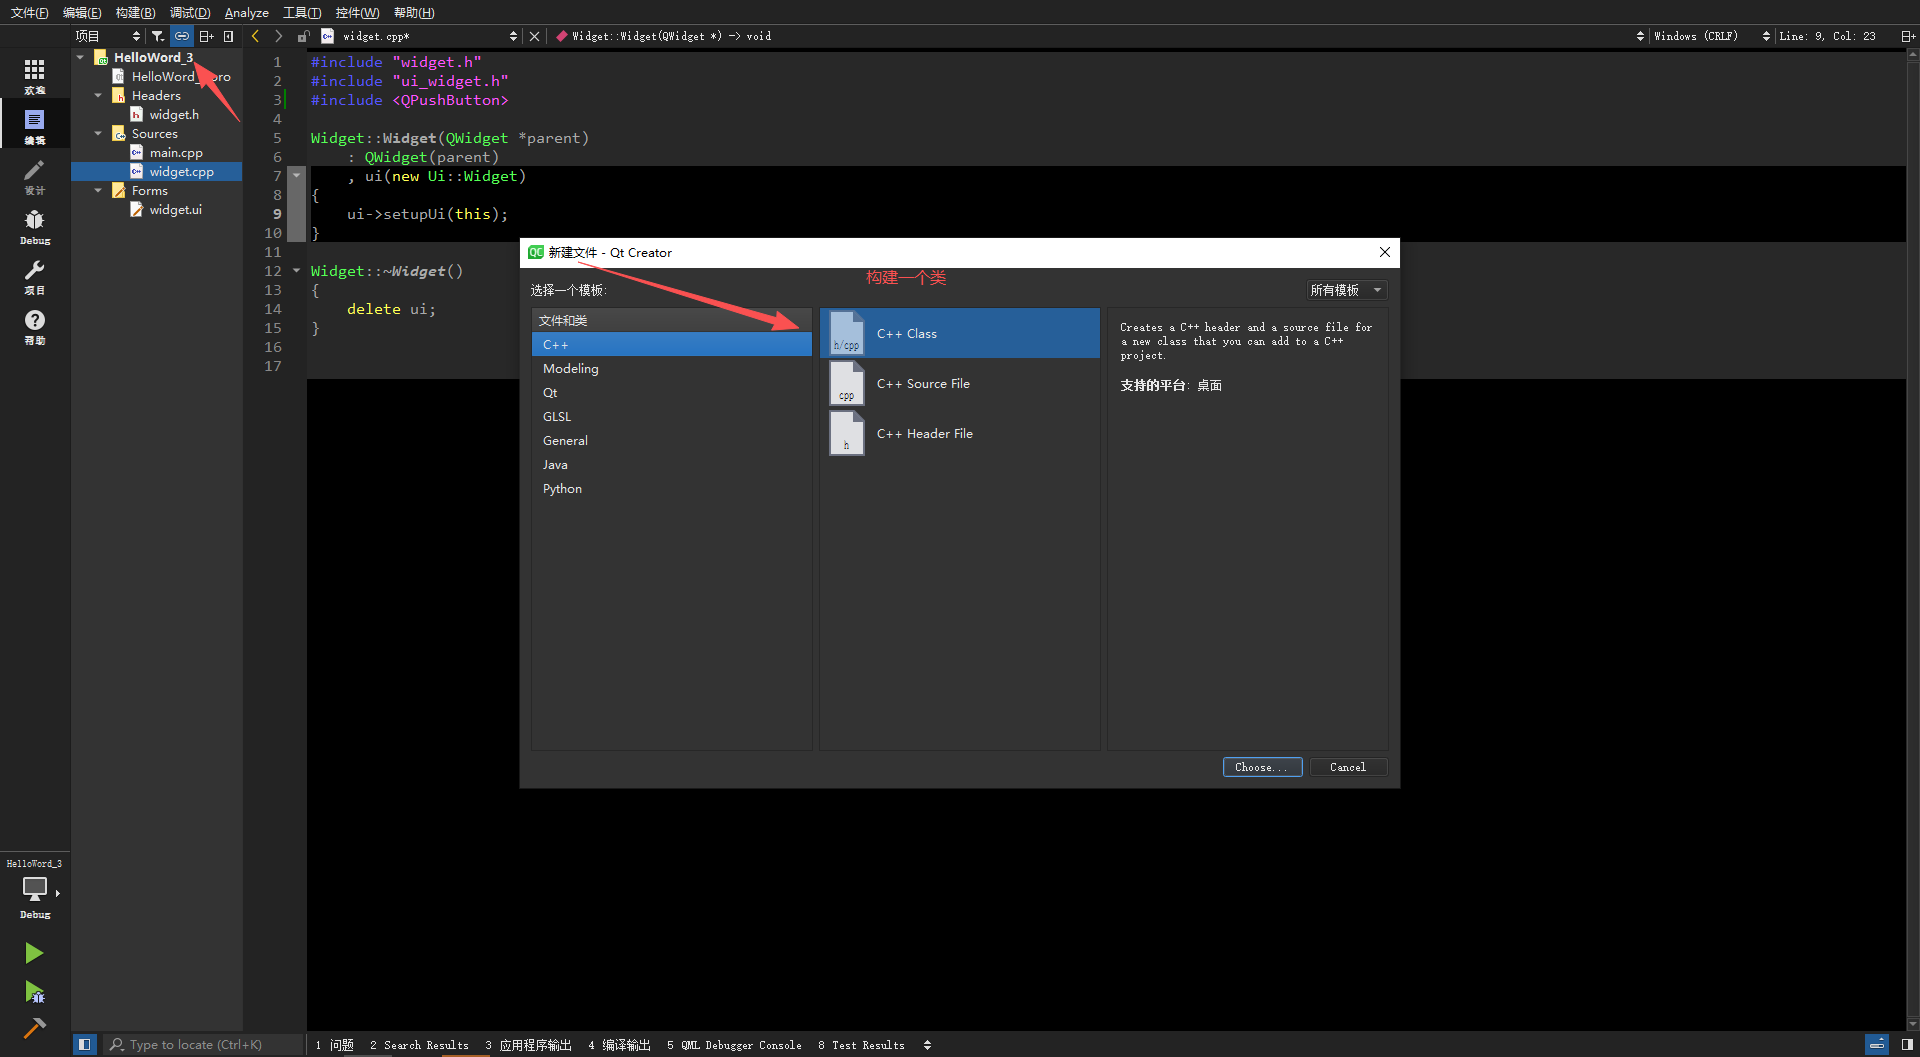The height and width of the screenshot is (1057, 1920).
Task: Build project with the hammer icon
Action: tap(34, 1029)
